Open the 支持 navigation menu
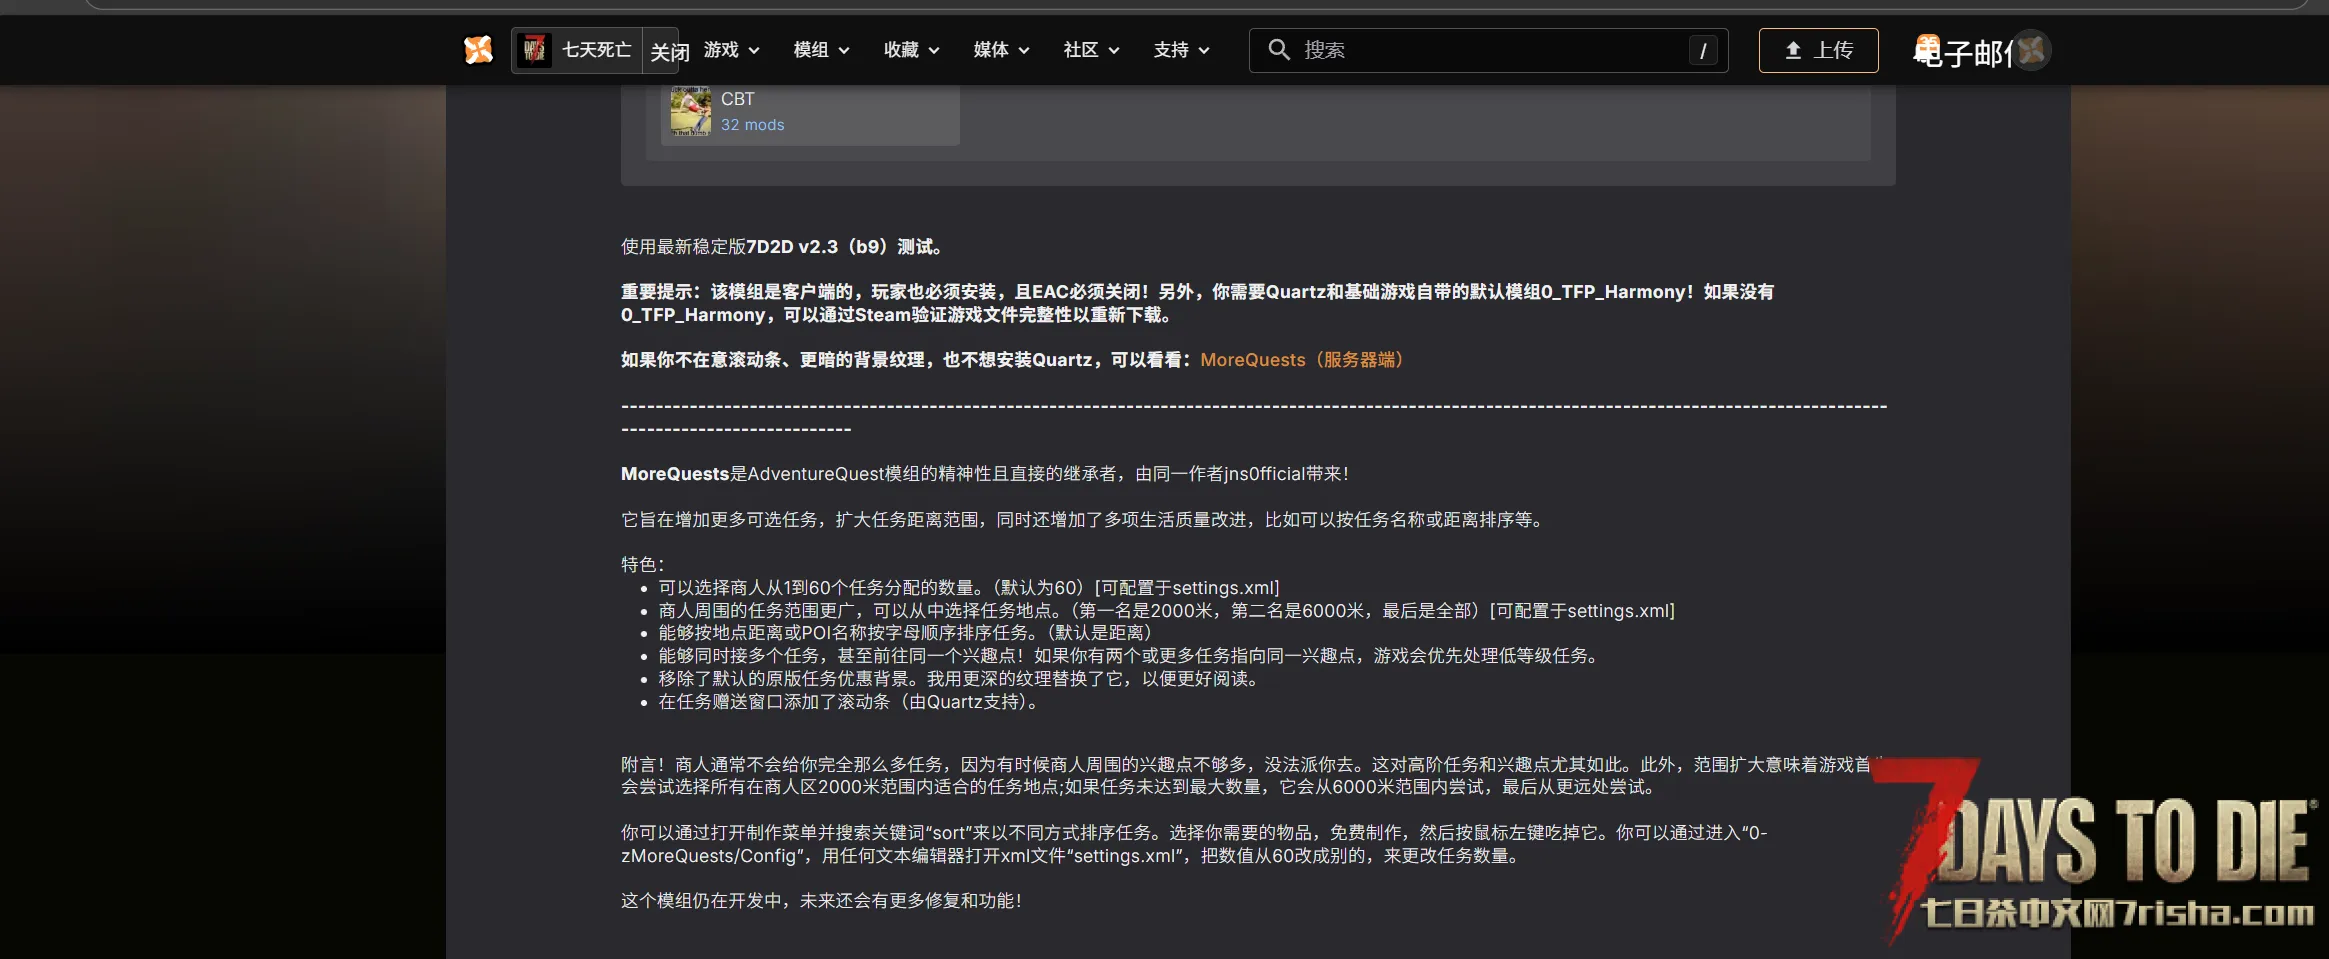 click(x=1181, y=50)
